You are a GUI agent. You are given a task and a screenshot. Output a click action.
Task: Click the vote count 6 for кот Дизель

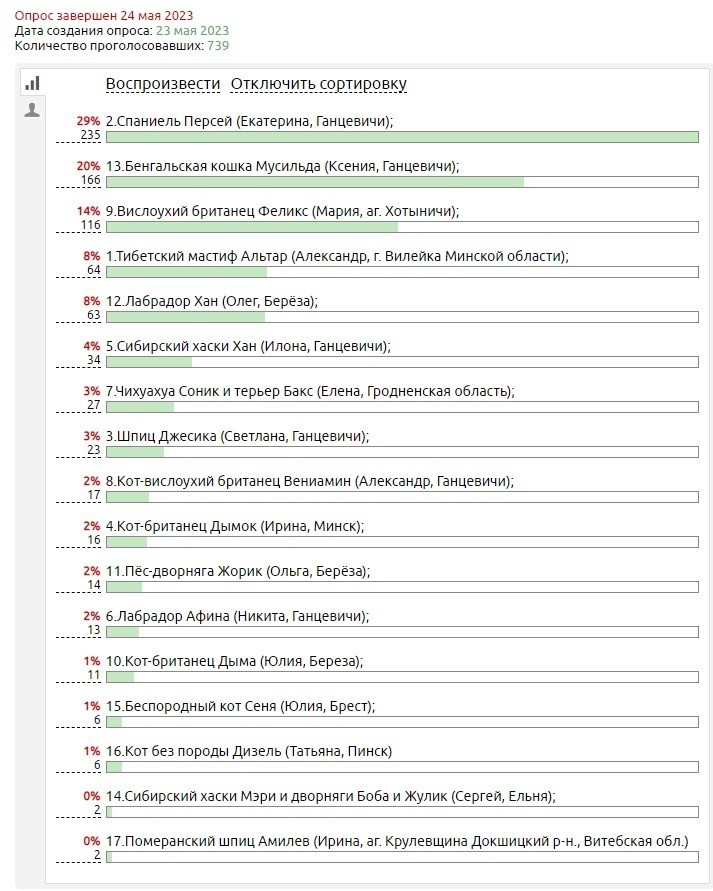coord(97,764)
